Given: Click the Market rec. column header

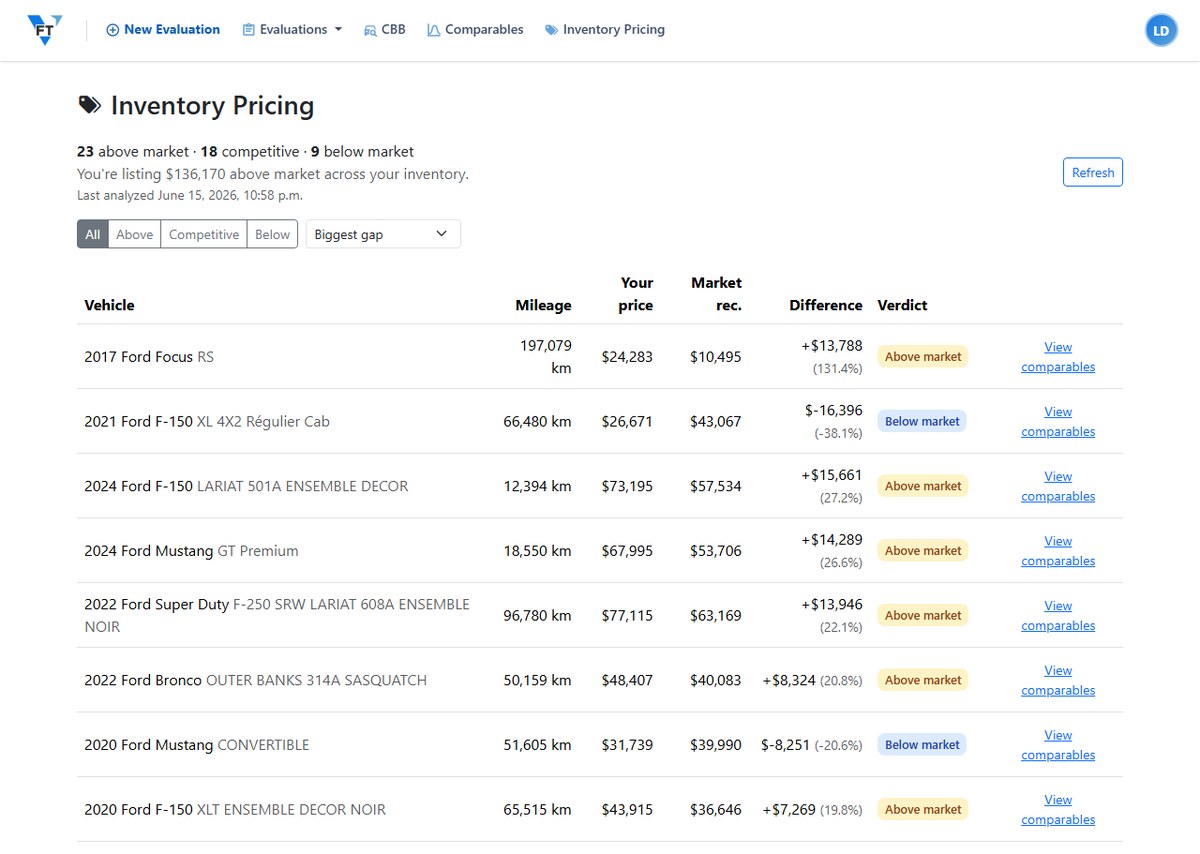Looking at the screenshot, I should pos(716,294).
